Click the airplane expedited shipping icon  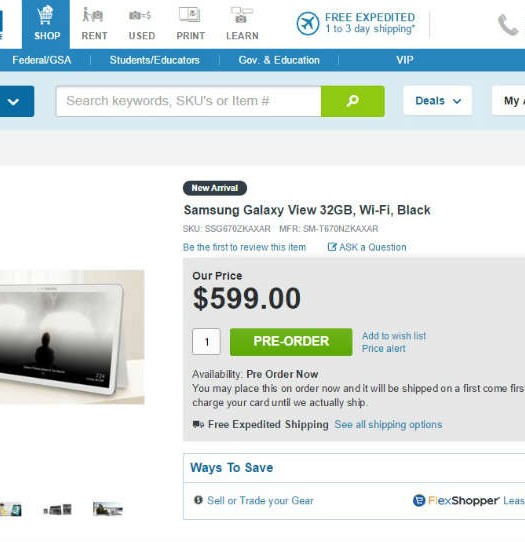pyautogui.click(x=308, y=24)
